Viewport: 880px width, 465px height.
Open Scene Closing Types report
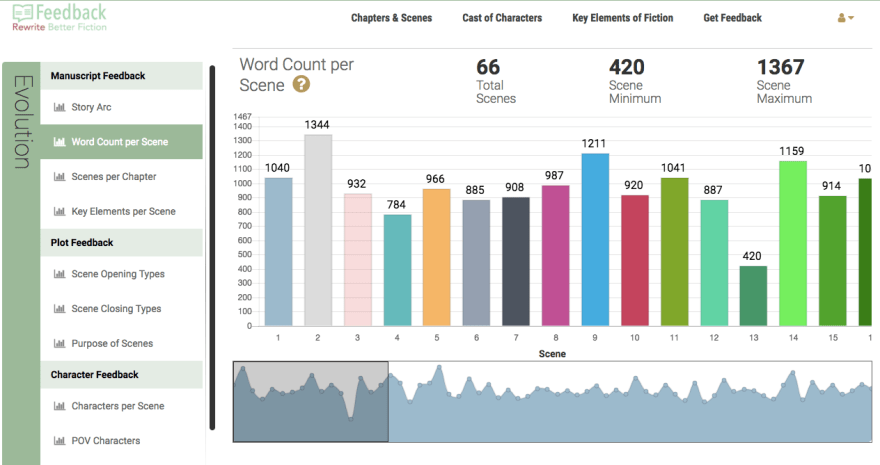coord(116,309)
